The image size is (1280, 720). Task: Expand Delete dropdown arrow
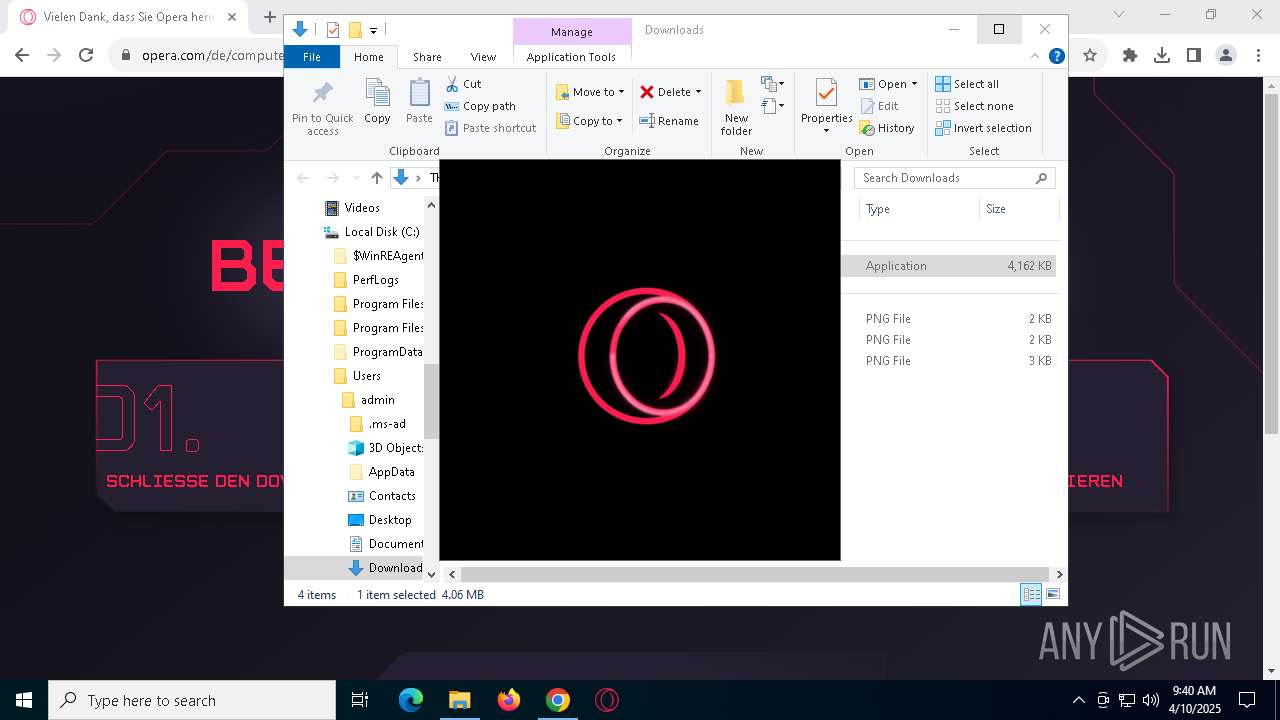coord(698,92)
